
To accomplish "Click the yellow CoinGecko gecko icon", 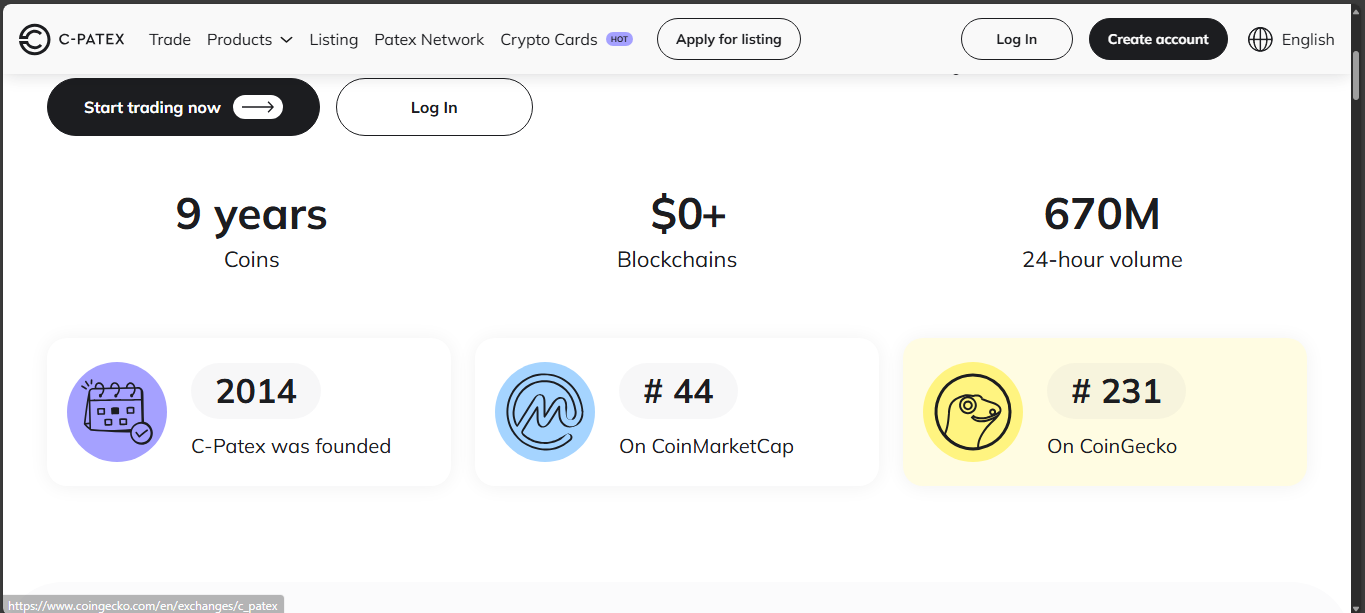I will pyautogui.click(x=973, y=412).
